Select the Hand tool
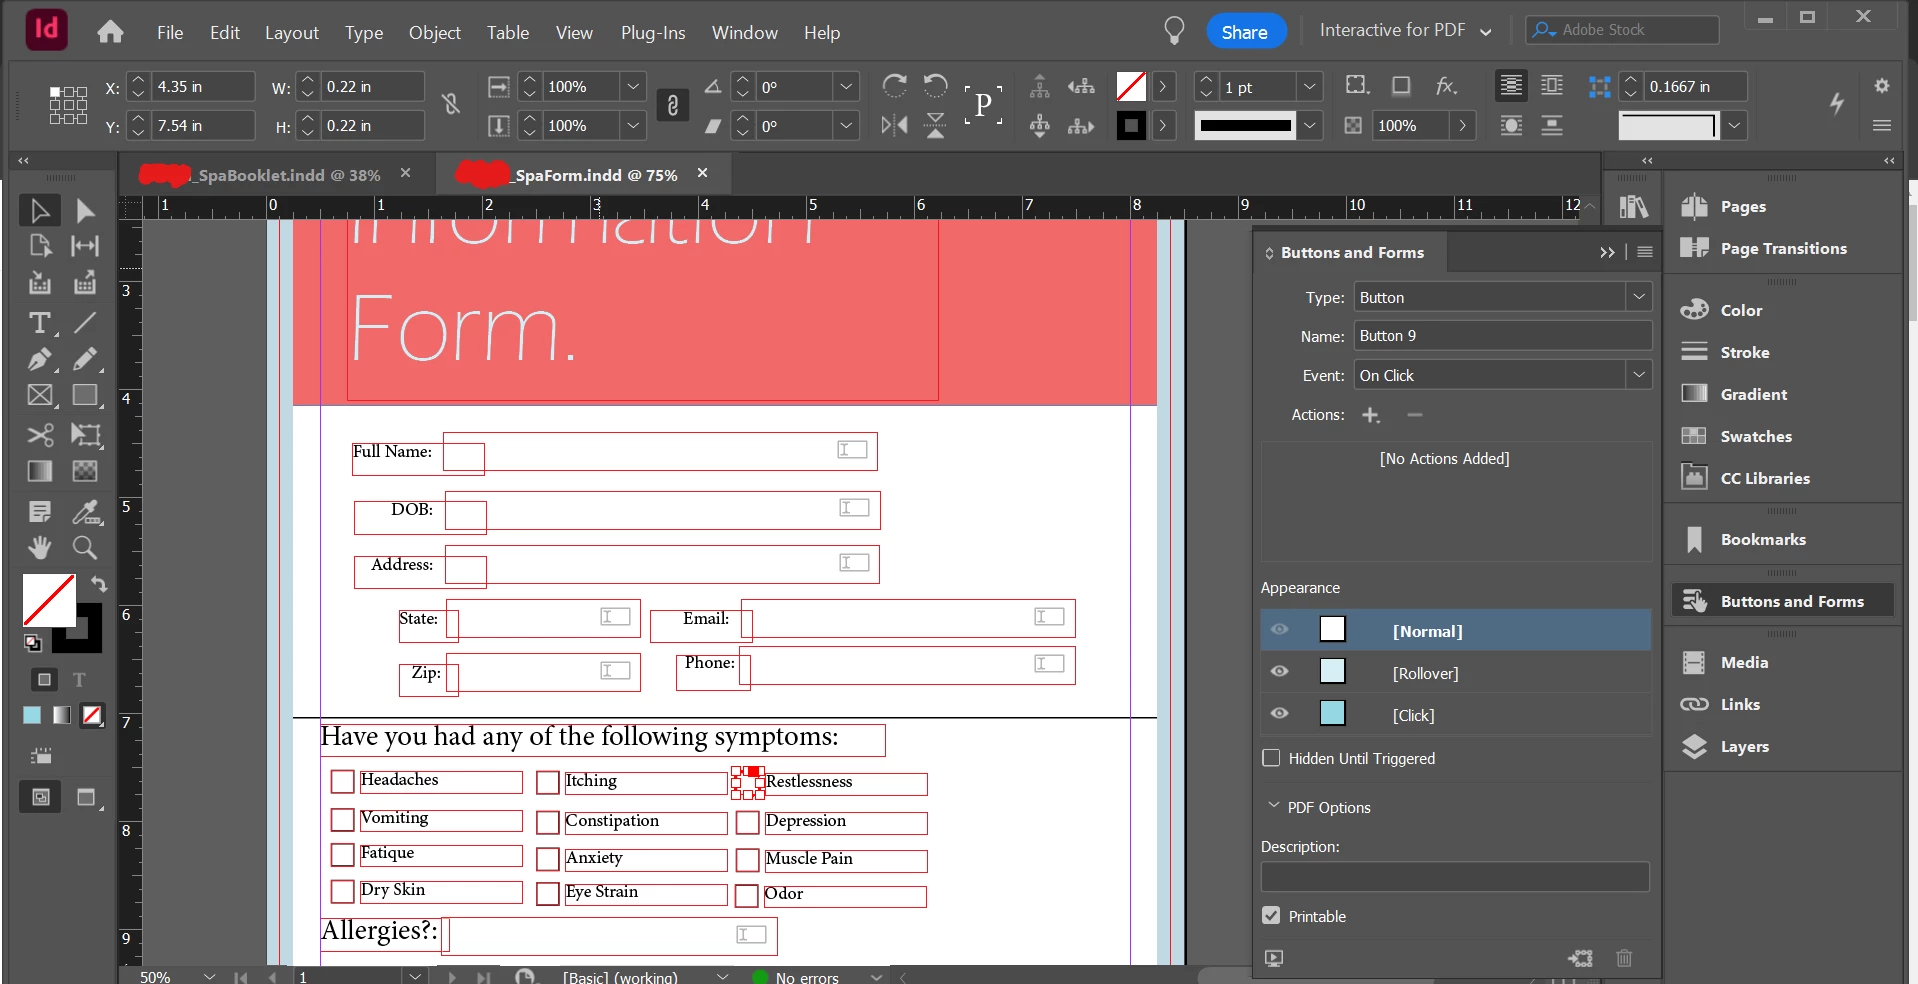Viewport: 1918px width, 984px height. tap(40, 548)
